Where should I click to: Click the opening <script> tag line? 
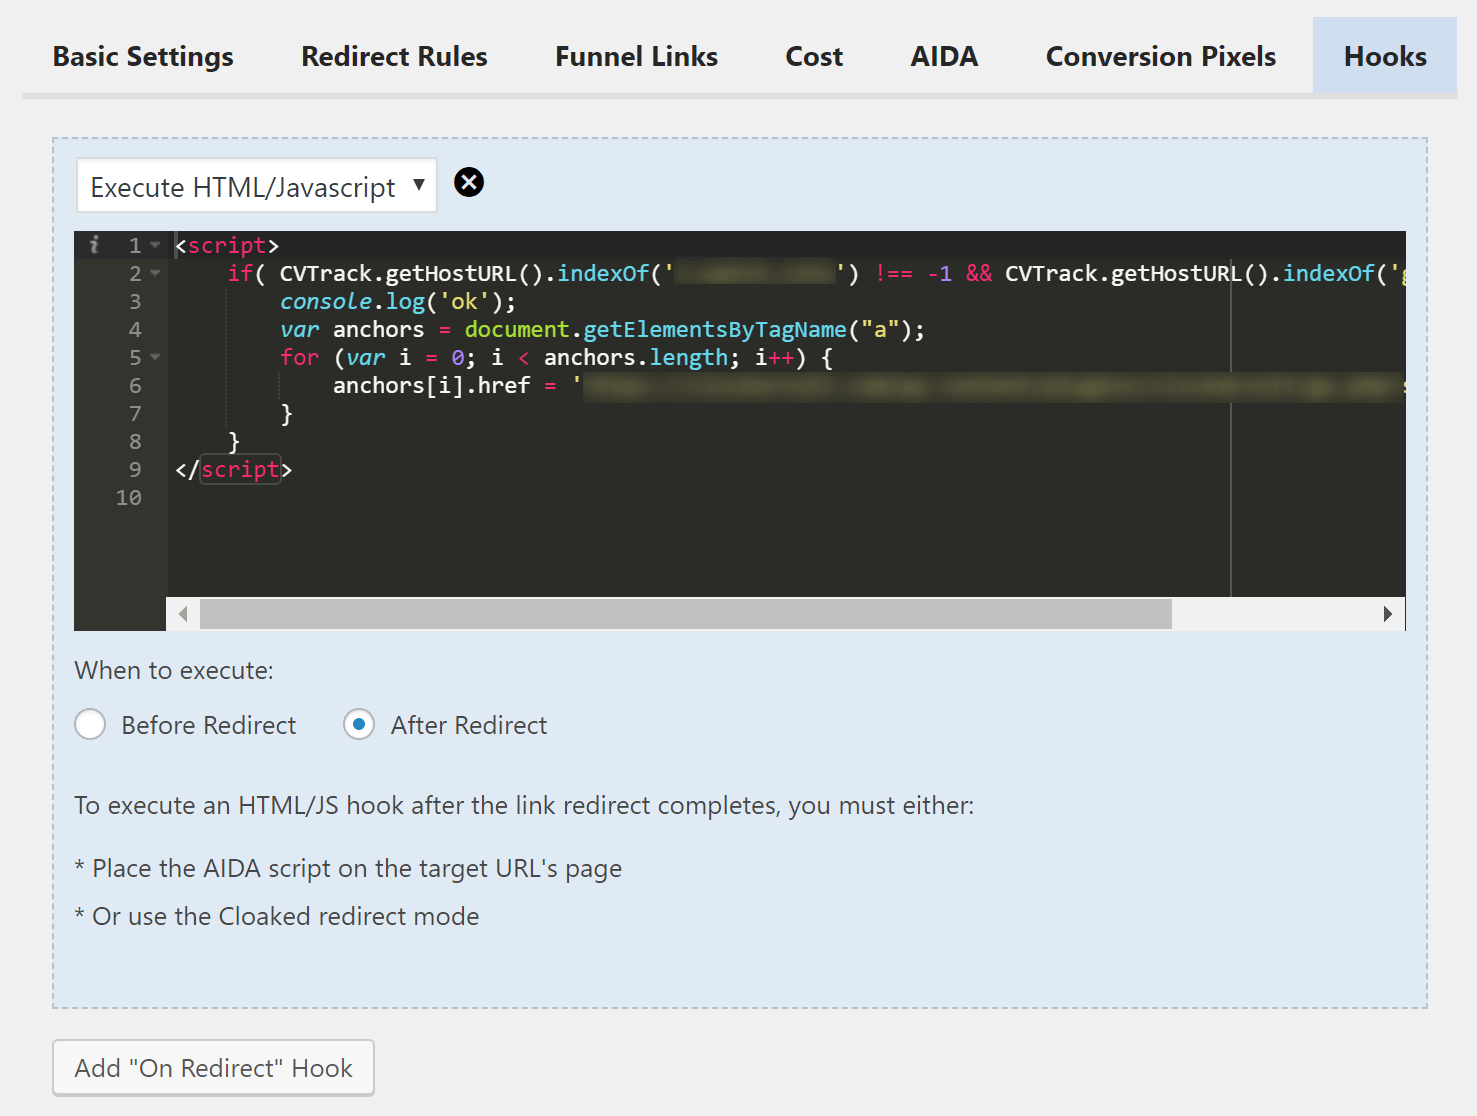coord(227,245)
